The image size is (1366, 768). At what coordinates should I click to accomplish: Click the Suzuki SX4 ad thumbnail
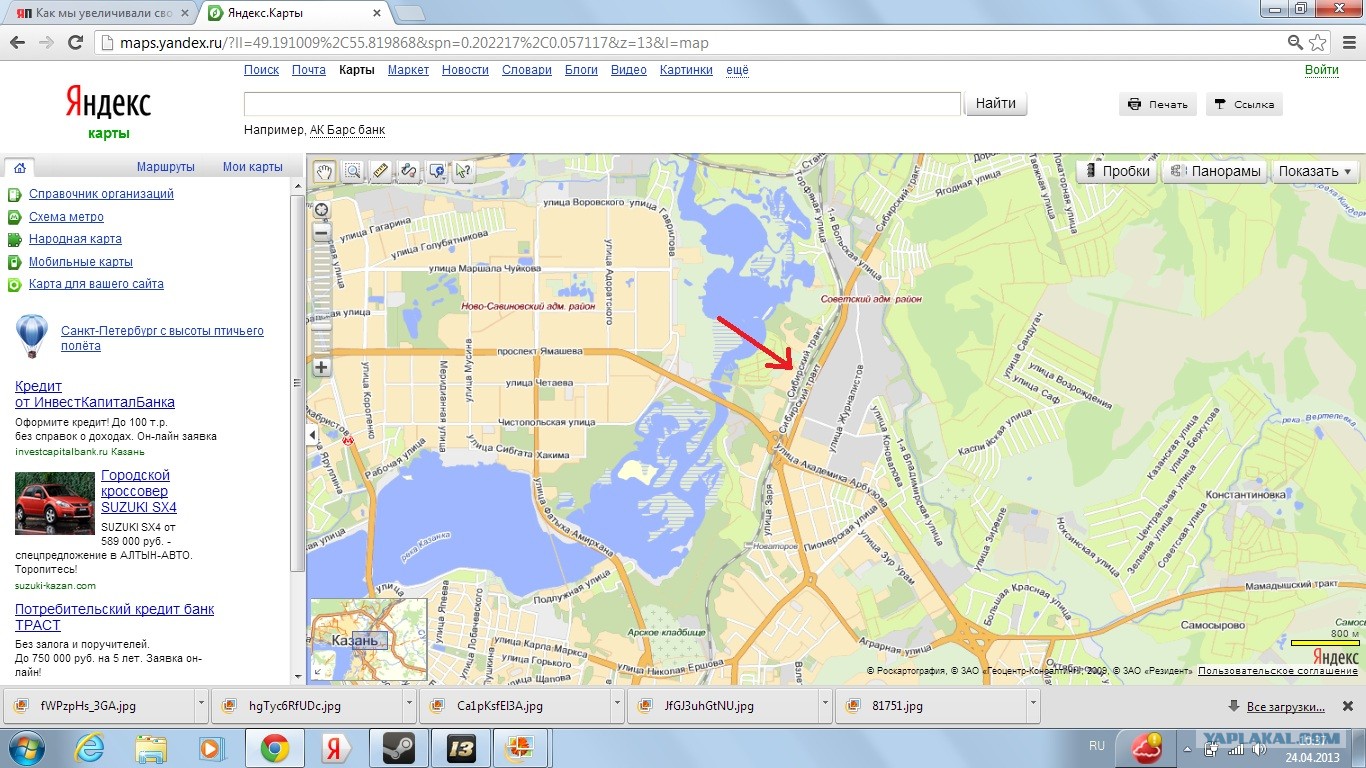pos(55,505)
